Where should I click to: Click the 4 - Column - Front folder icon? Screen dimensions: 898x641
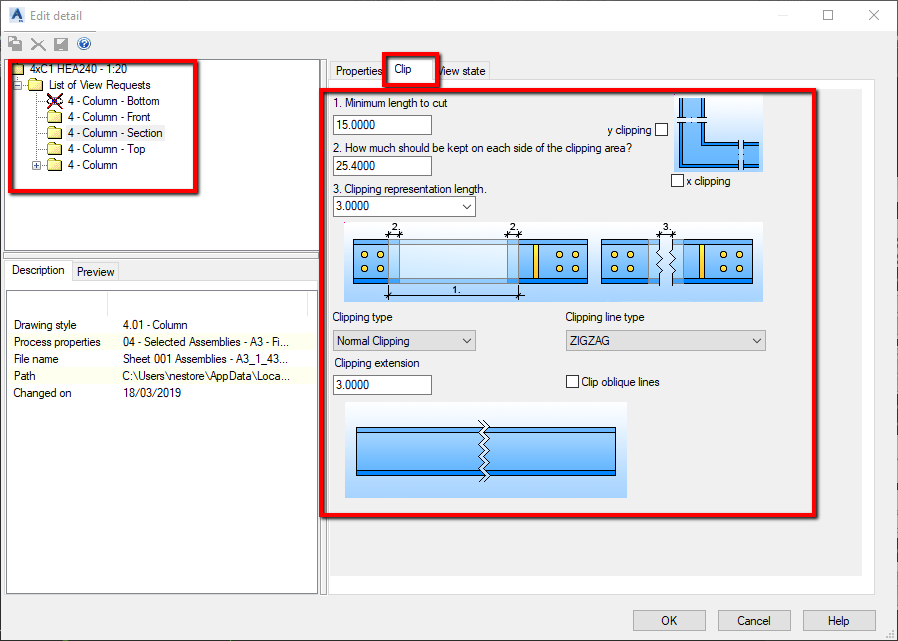pyautogui.click(x=54, y=116)
